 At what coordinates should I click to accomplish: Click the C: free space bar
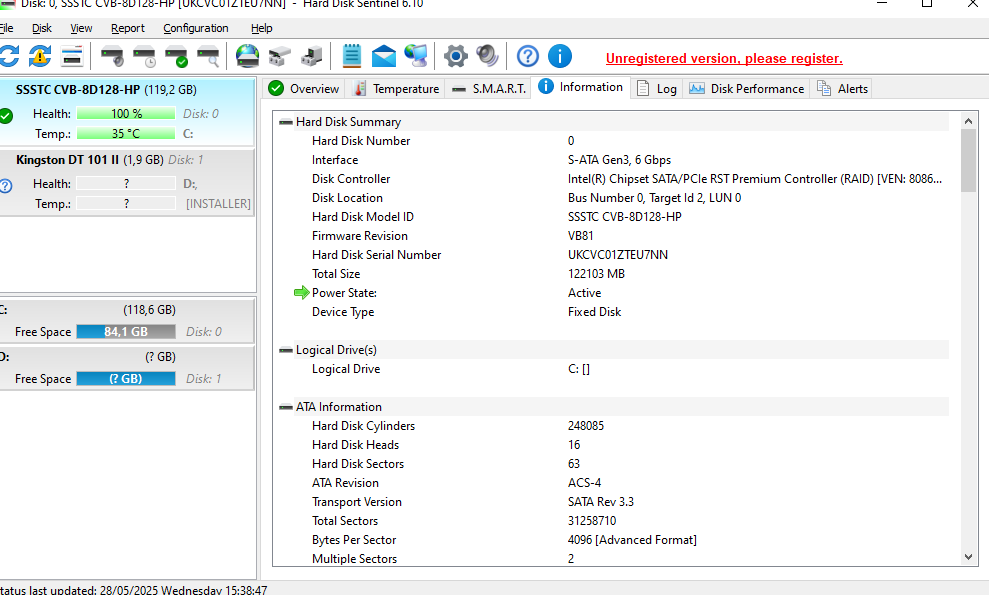[x=125, y=332]
